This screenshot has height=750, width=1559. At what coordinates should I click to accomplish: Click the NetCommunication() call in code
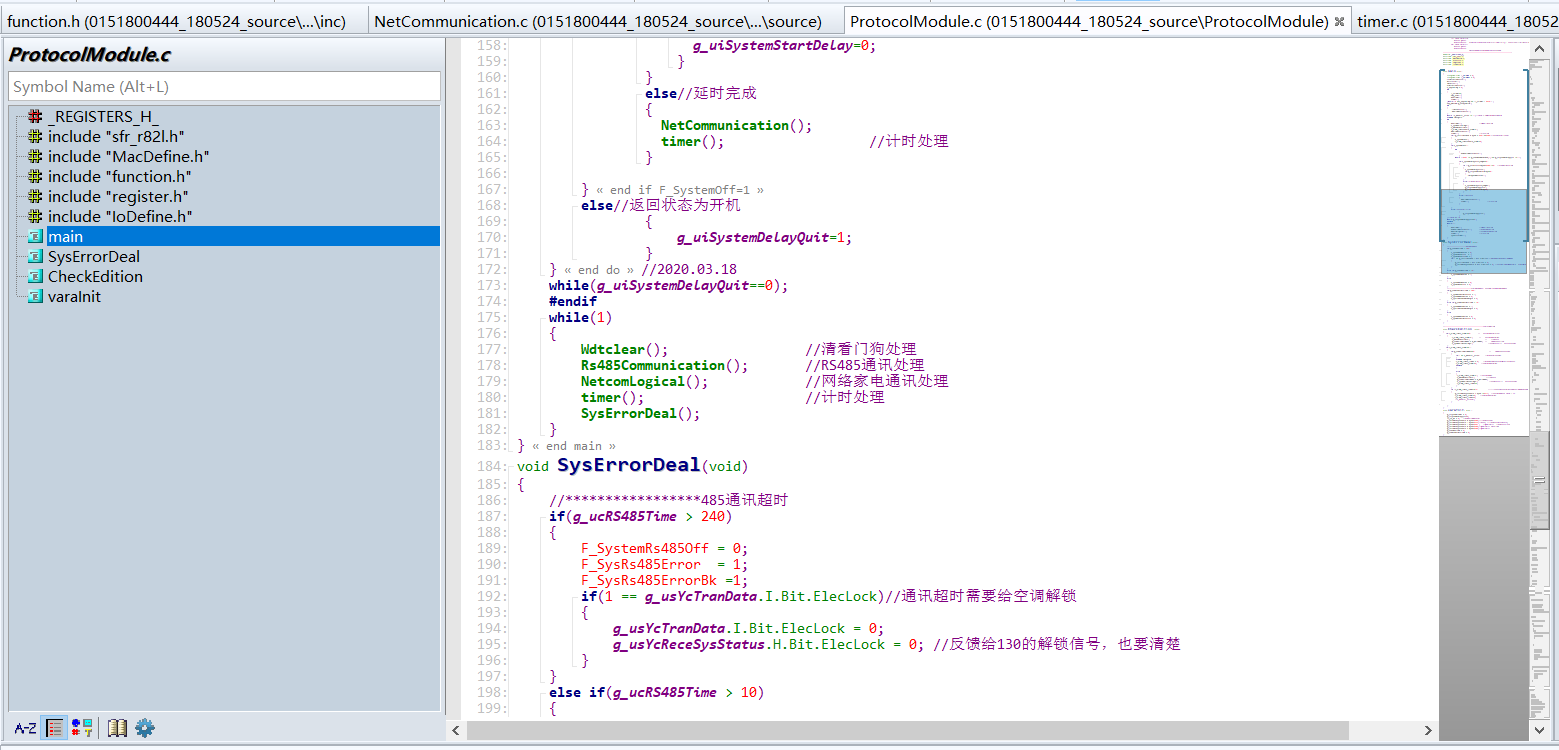click(737, 125)
